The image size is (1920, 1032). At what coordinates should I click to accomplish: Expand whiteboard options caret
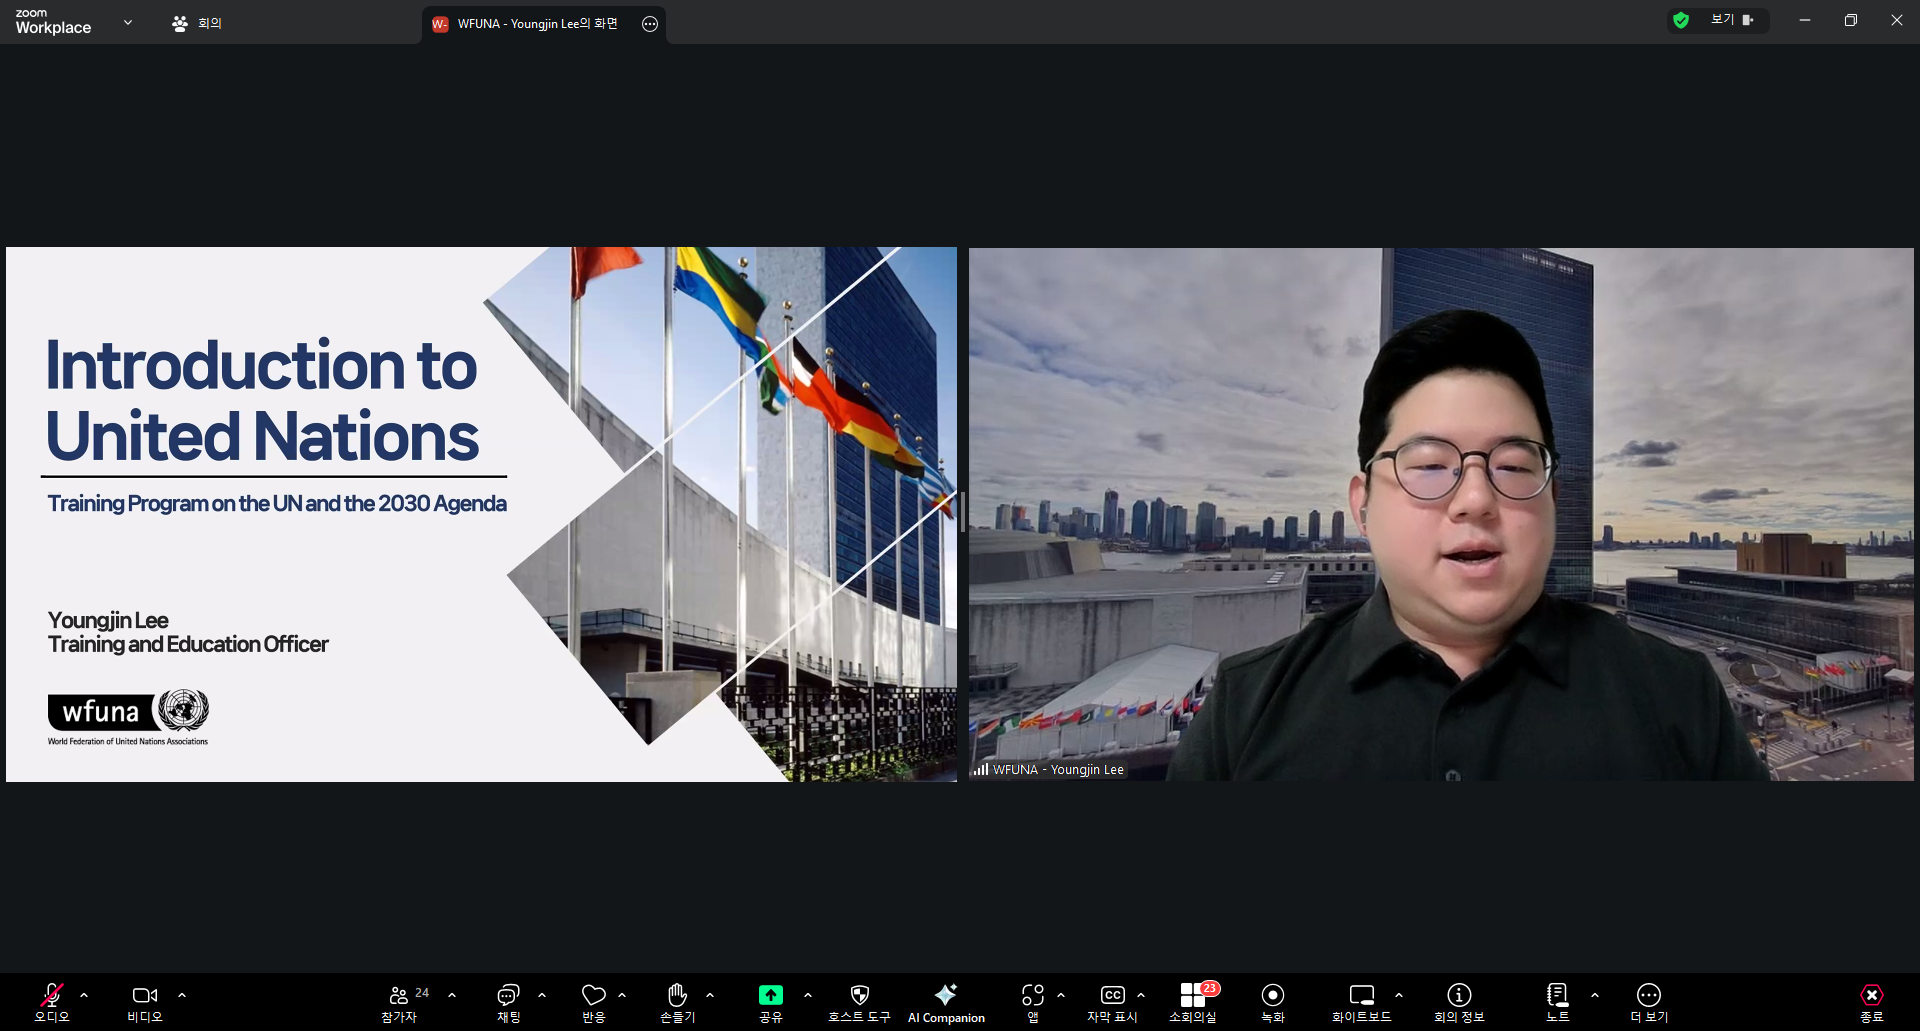point(1399,995)
